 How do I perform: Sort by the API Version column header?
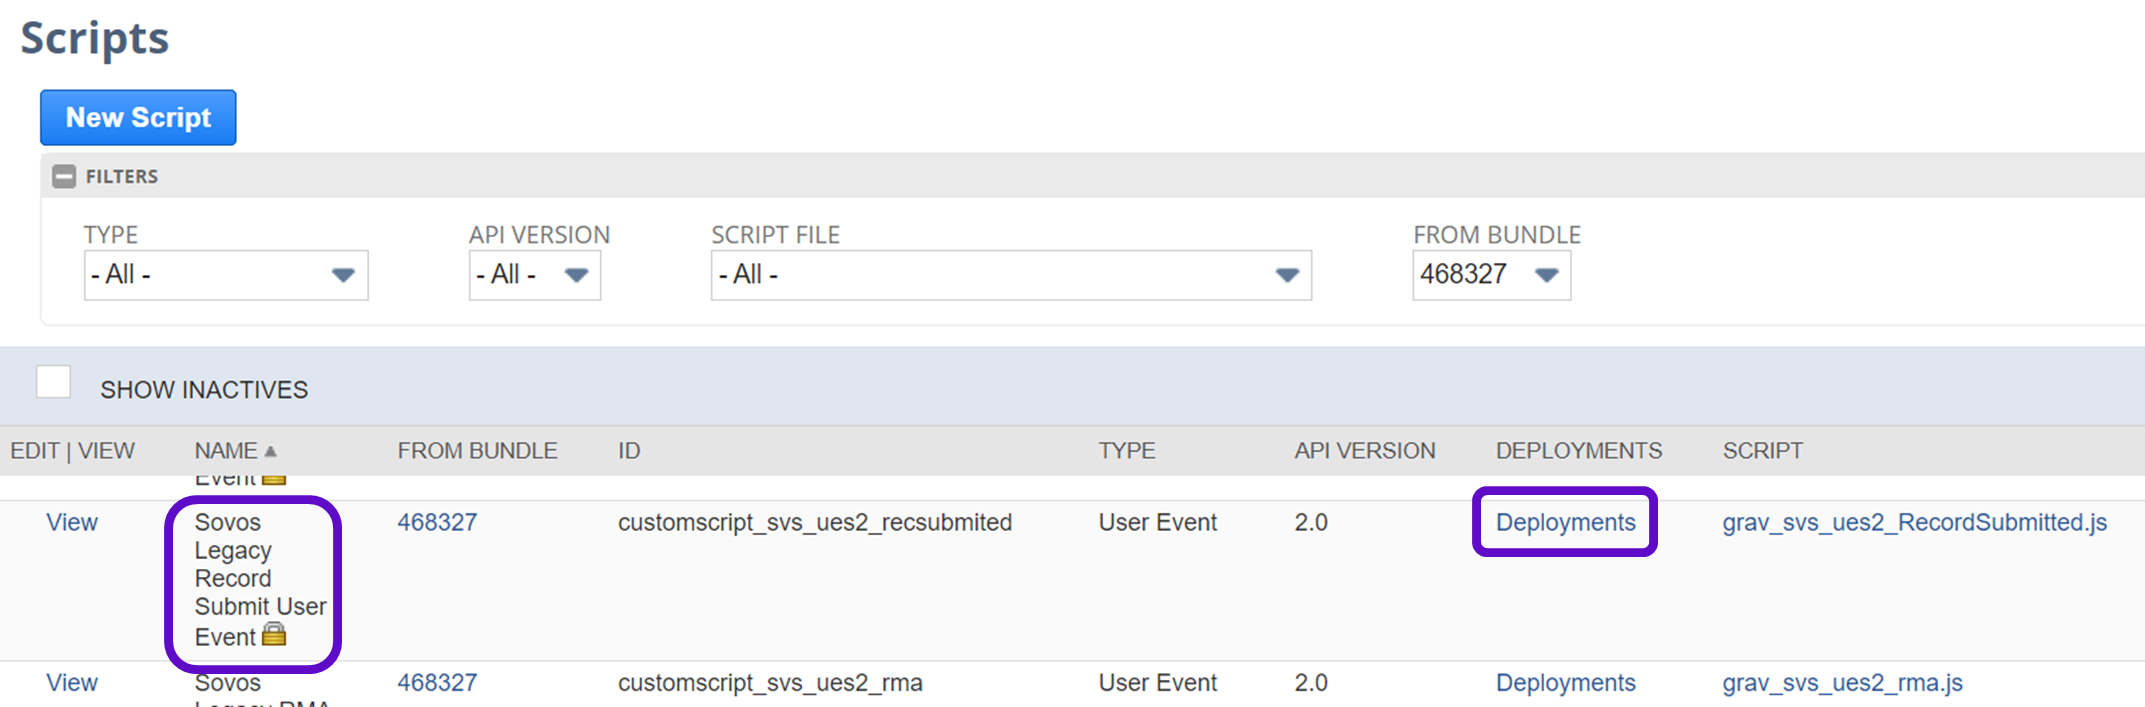click(x=1365, y=451)
